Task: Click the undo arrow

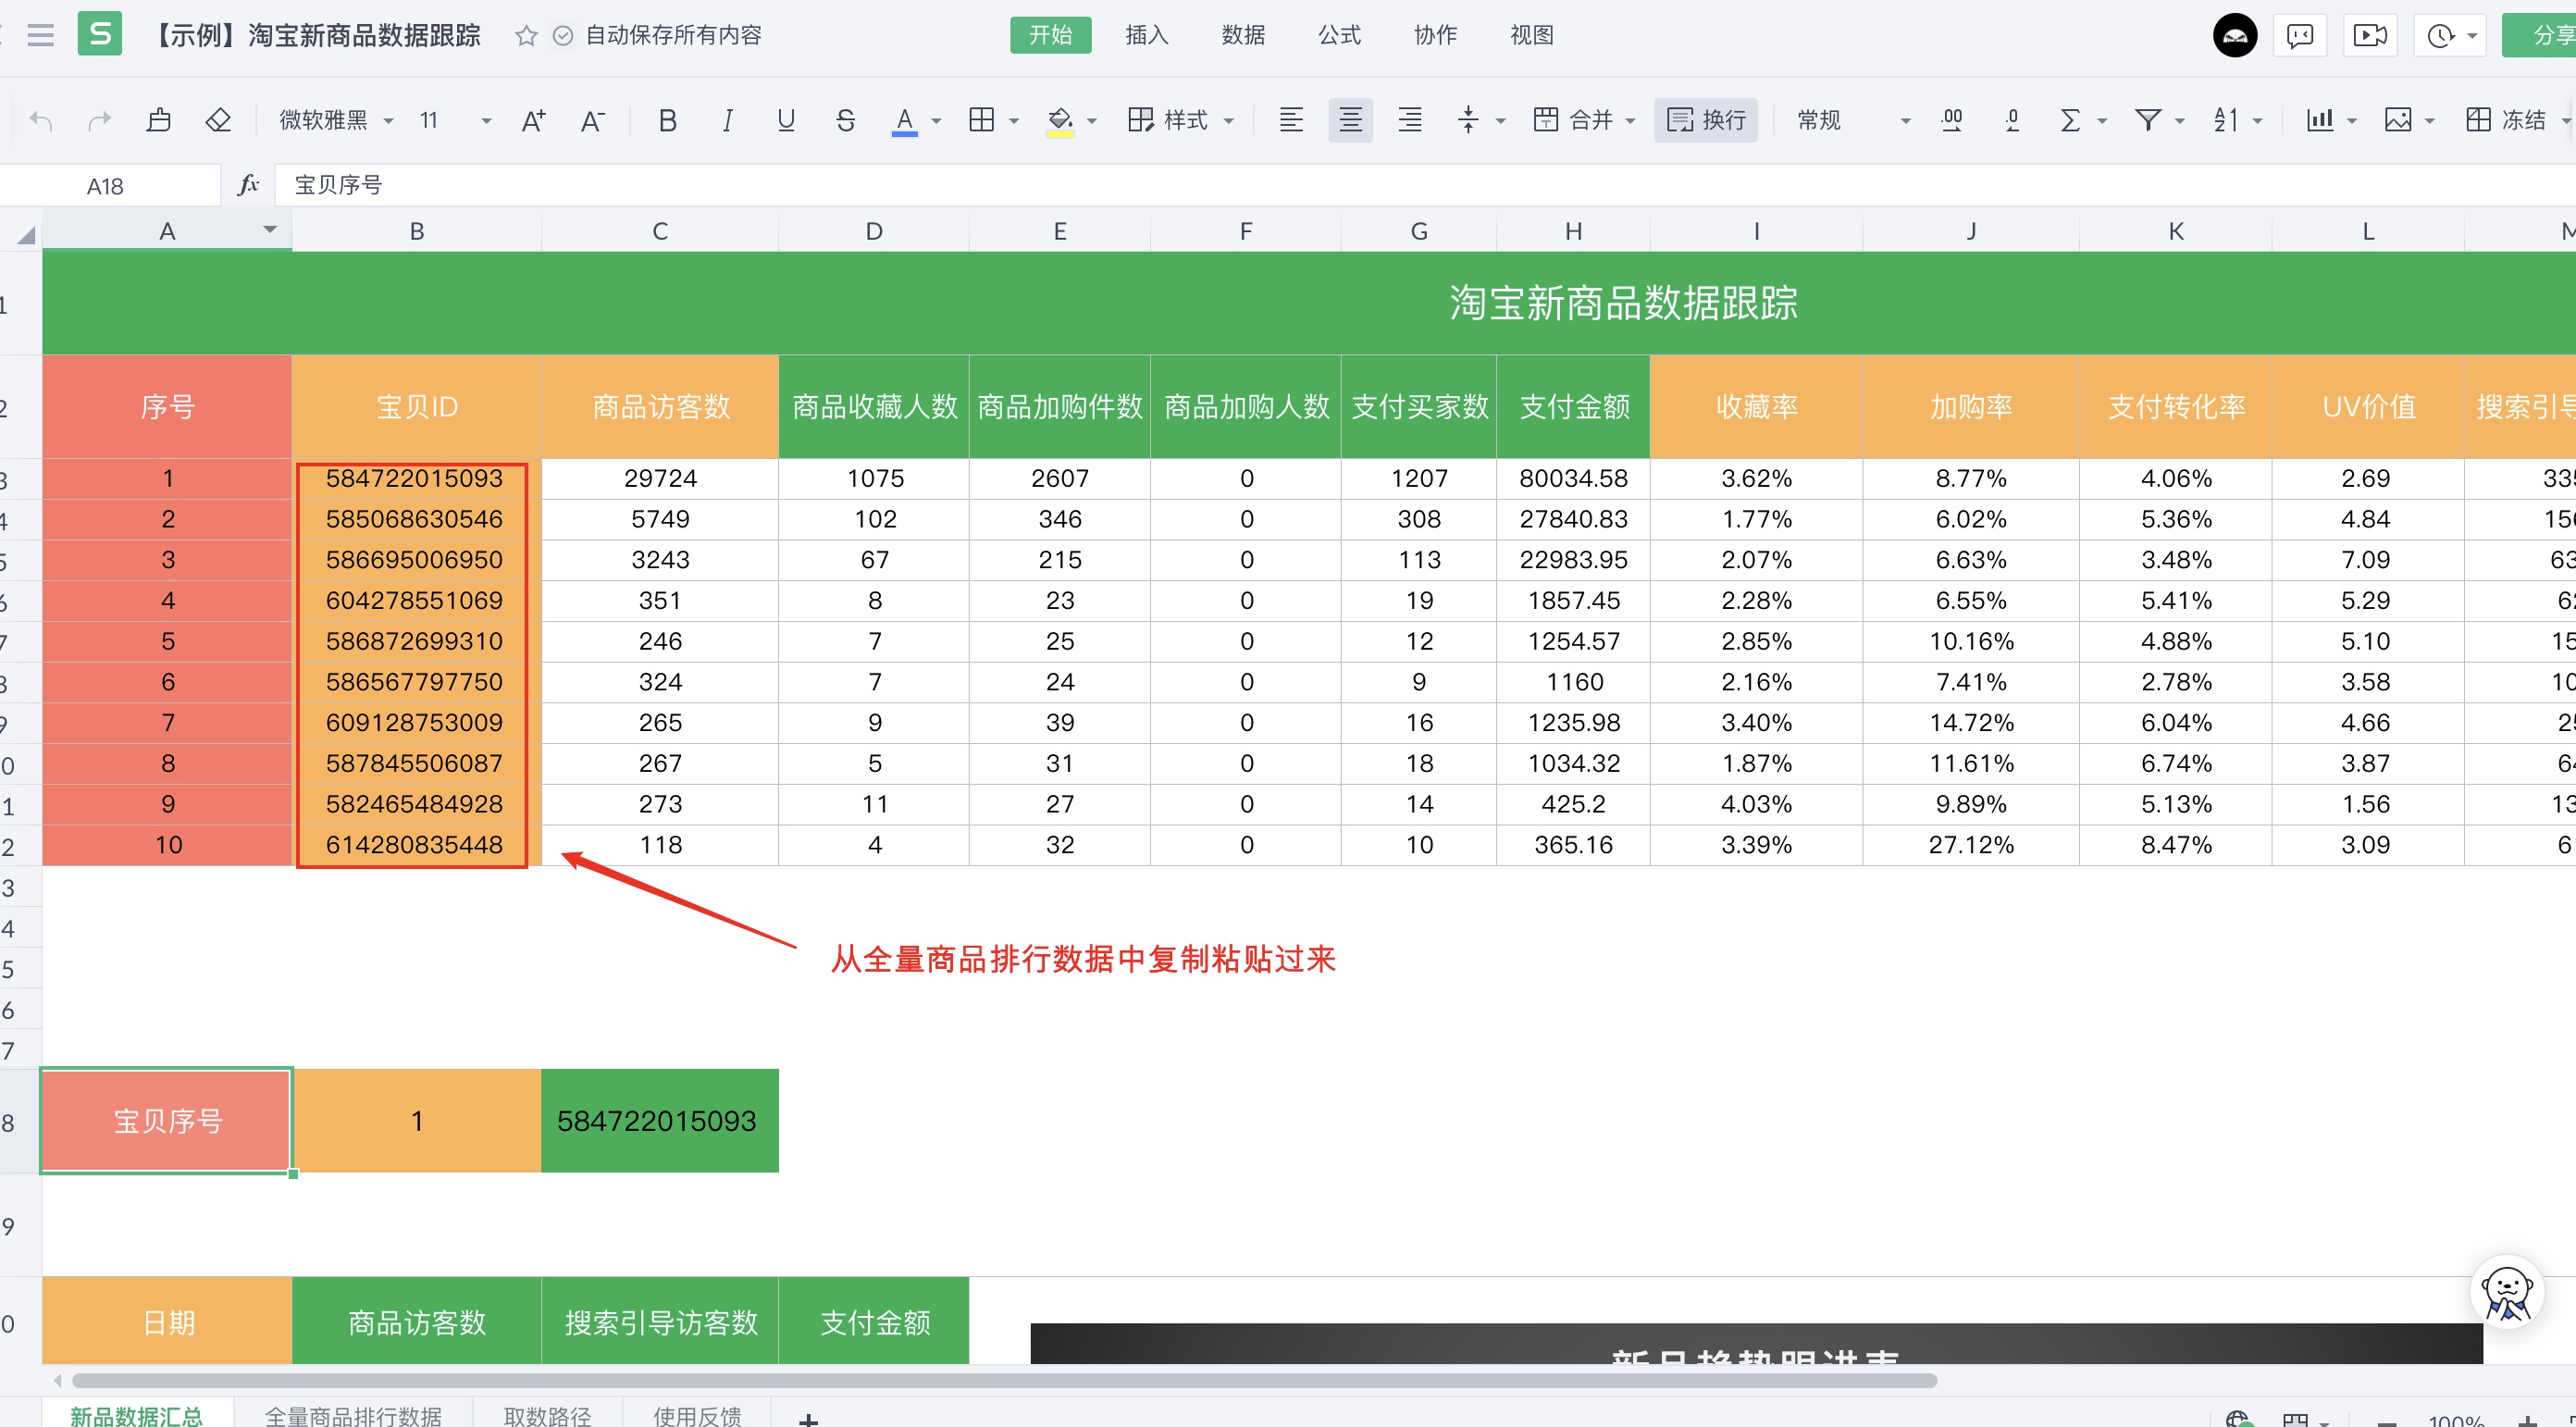Action: (x=41, y=121)
